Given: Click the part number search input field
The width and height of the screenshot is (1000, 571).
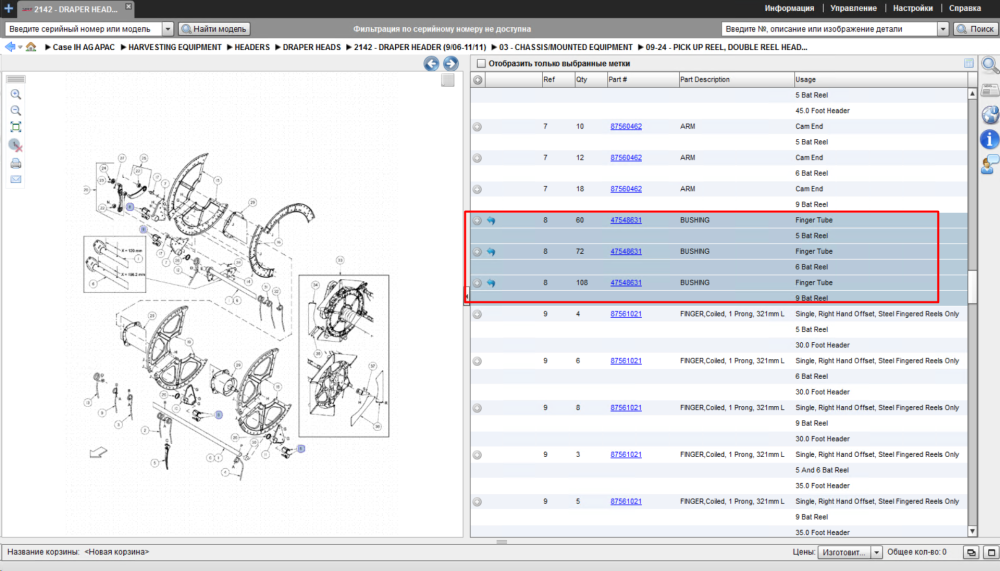Looking at the screenshot, I should [829, 29].
